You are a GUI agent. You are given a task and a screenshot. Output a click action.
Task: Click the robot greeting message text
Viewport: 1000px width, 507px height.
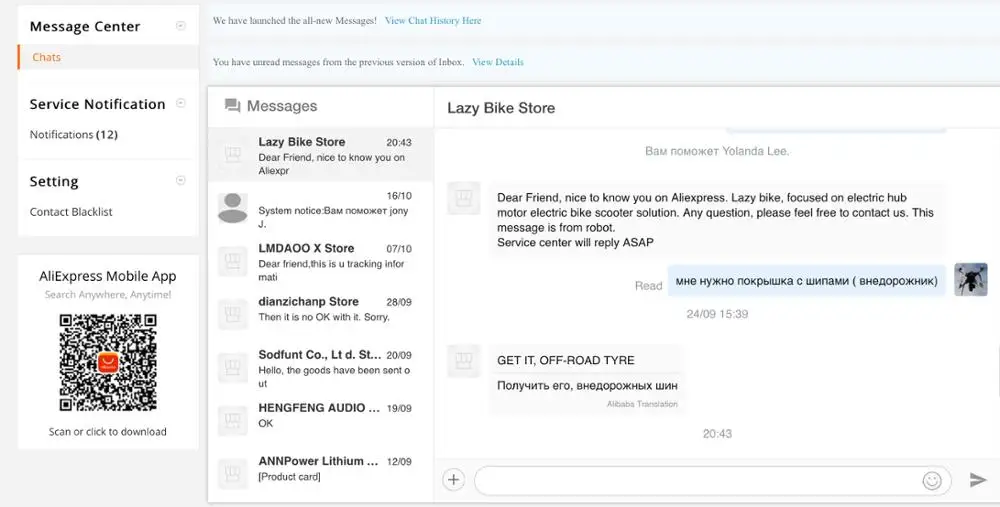click(x=715, y=220)
